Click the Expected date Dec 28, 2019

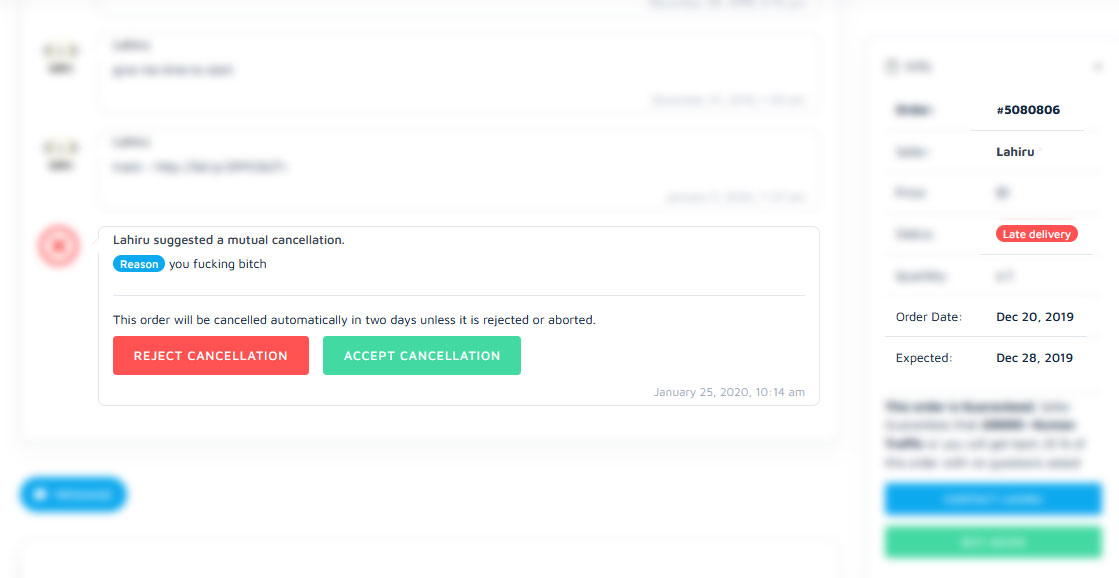[1035, 358]
